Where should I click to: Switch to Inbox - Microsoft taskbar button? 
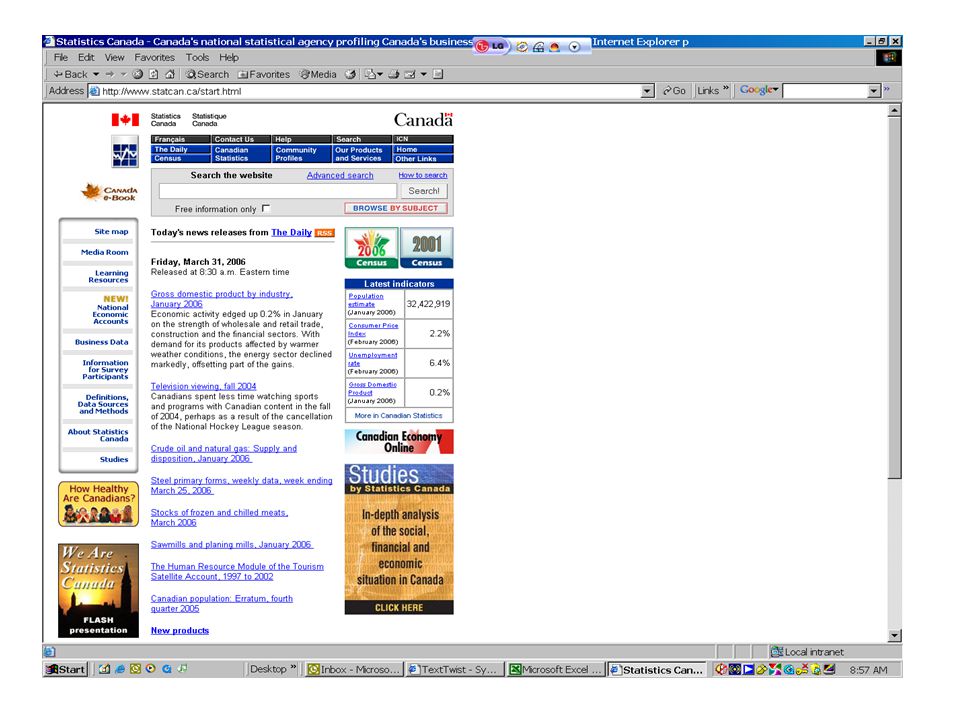coord(354,669)
